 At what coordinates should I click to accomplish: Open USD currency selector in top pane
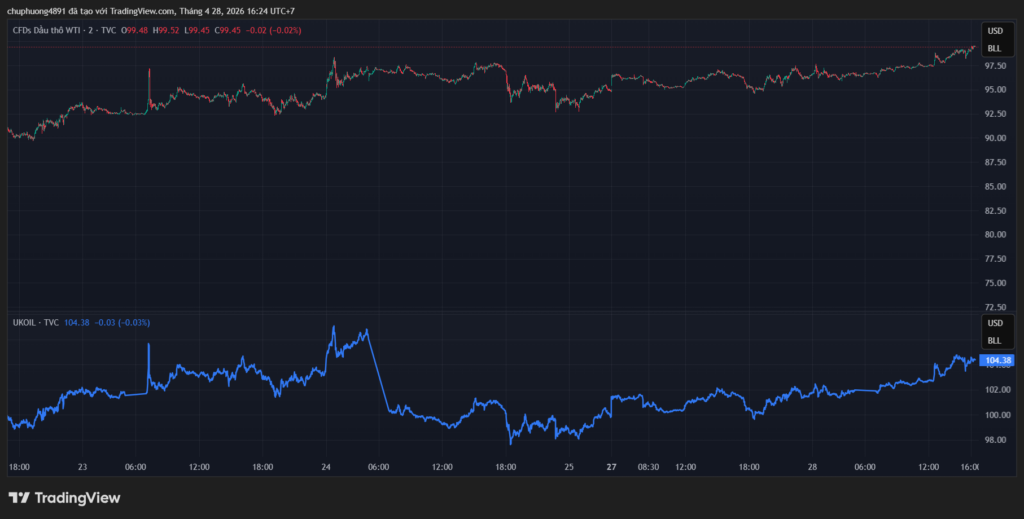[994, 31]
